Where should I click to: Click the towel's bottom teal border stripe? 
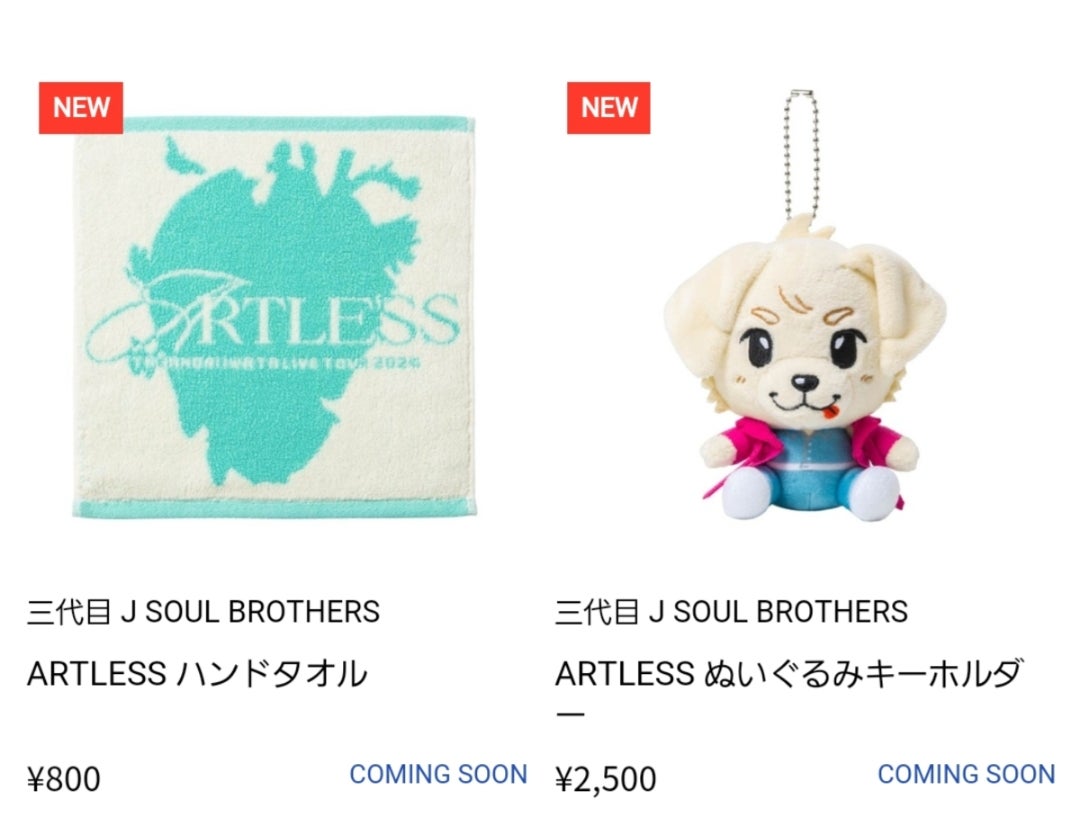pos(274,509)
